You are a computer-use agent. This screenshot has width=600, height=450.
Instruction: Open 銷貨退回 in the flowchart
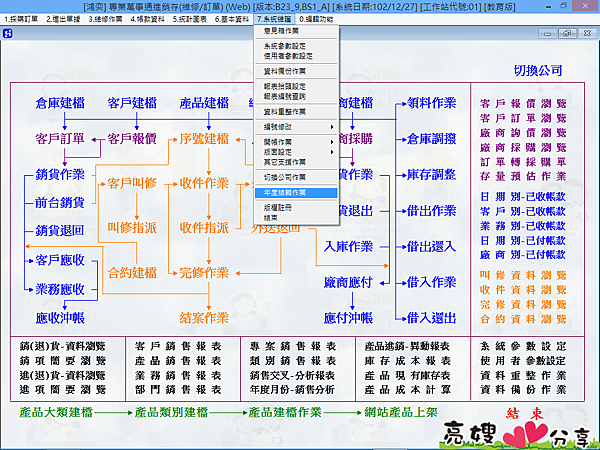(x=60, y=230)
